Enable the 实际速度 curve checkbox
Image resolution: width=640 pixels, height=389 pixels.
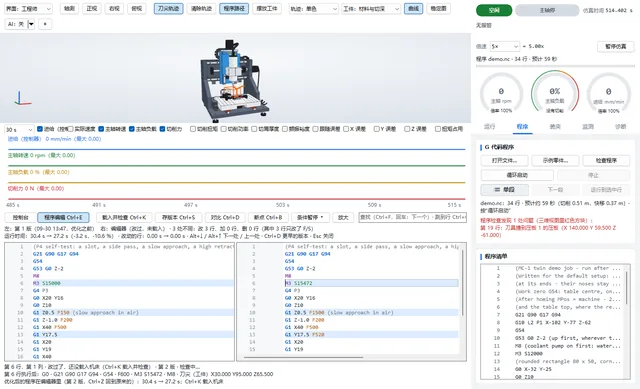click(71, 129)
